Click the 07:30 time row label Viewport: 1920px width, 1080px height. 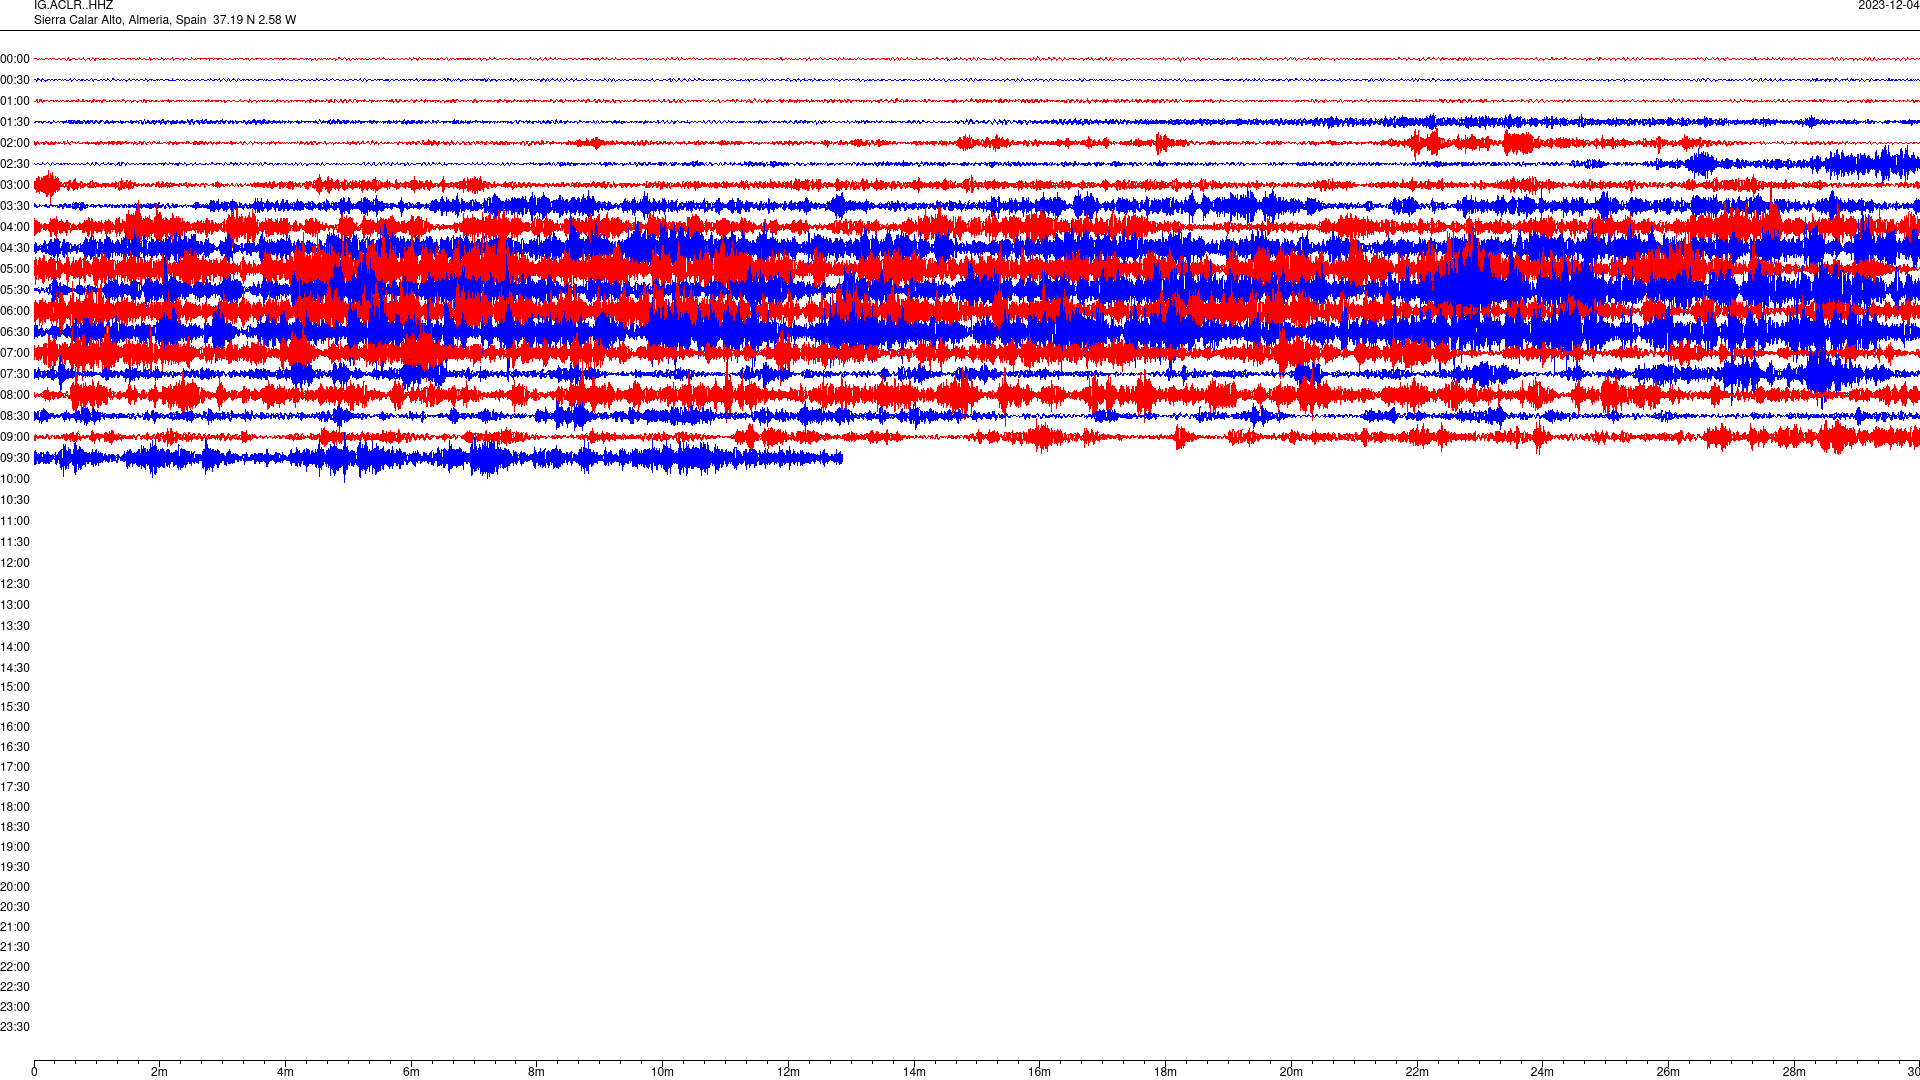(15, 374)
